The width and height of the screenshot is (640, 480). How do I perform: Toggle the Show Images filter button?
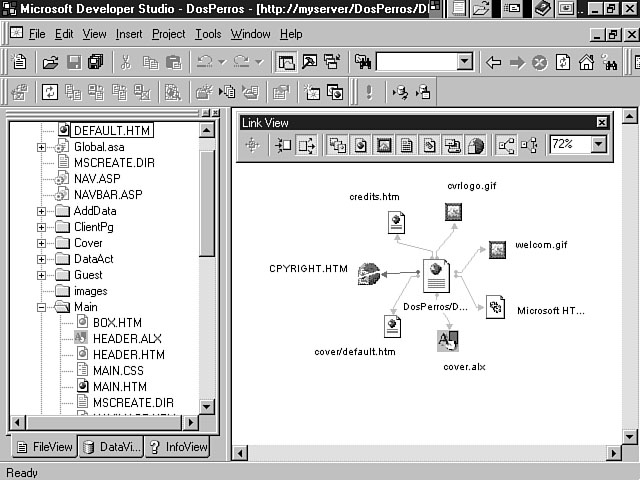[384, 145]
